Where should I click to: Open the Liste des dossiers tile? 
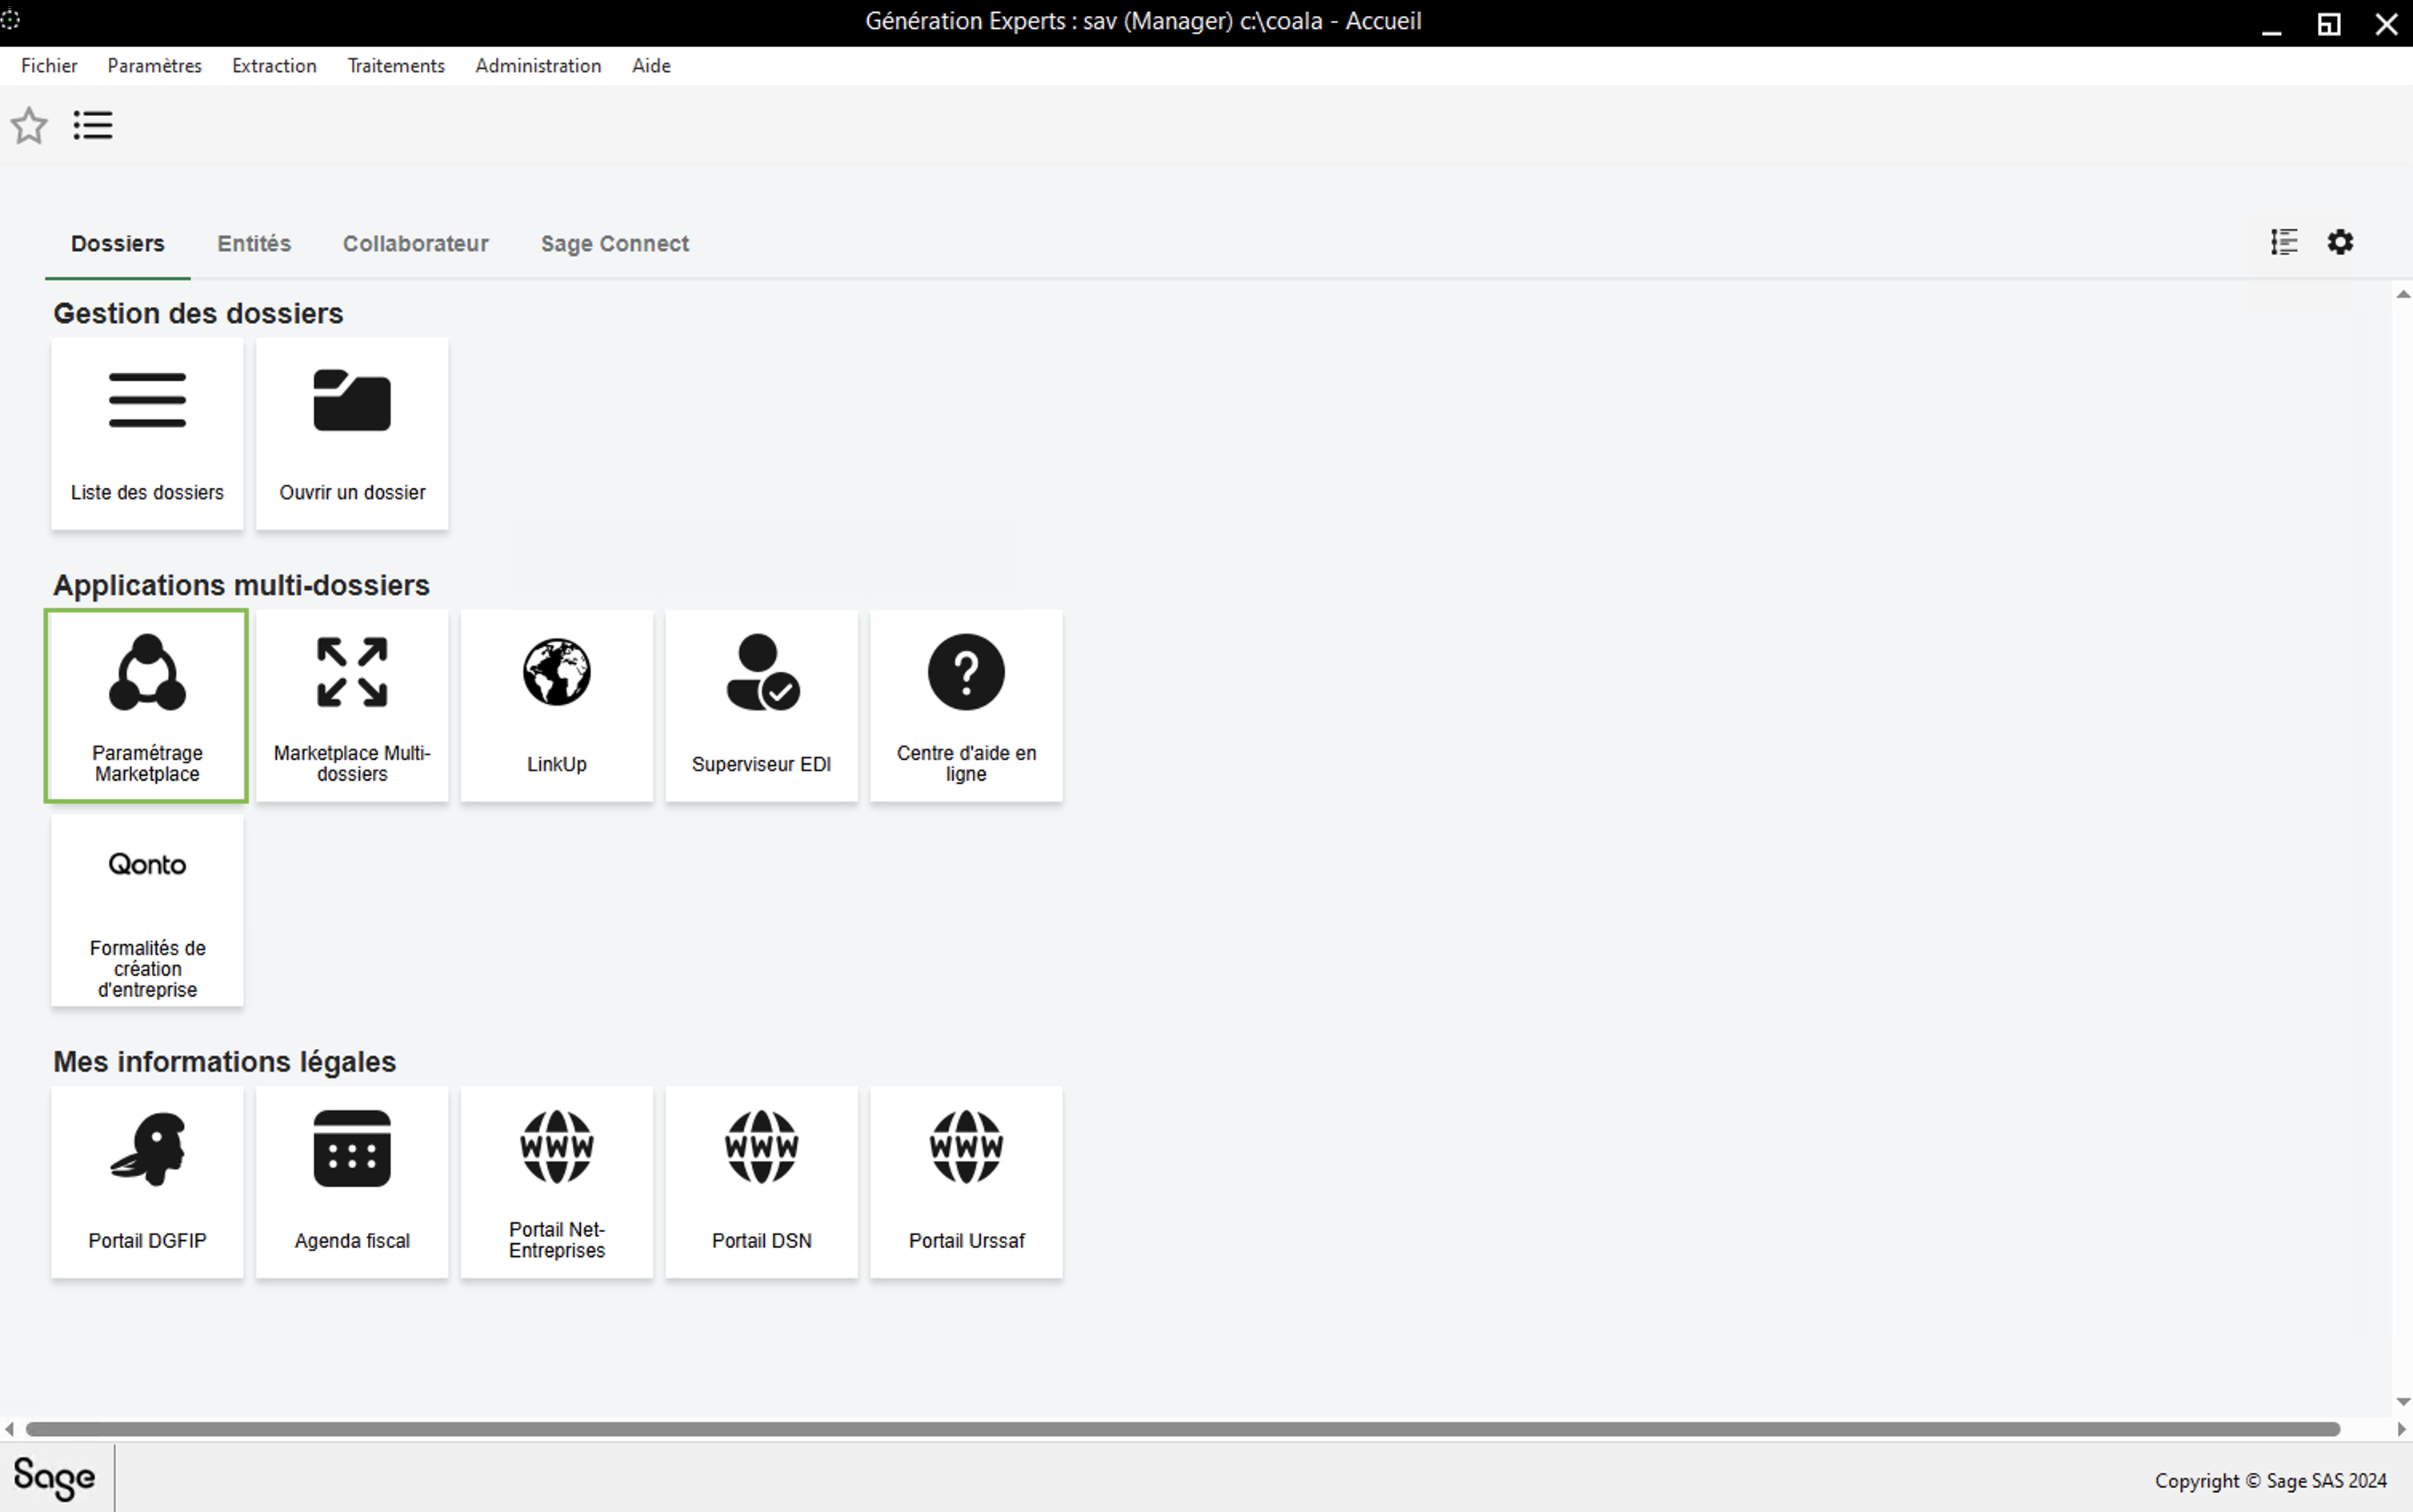click(x=147, y=434)
